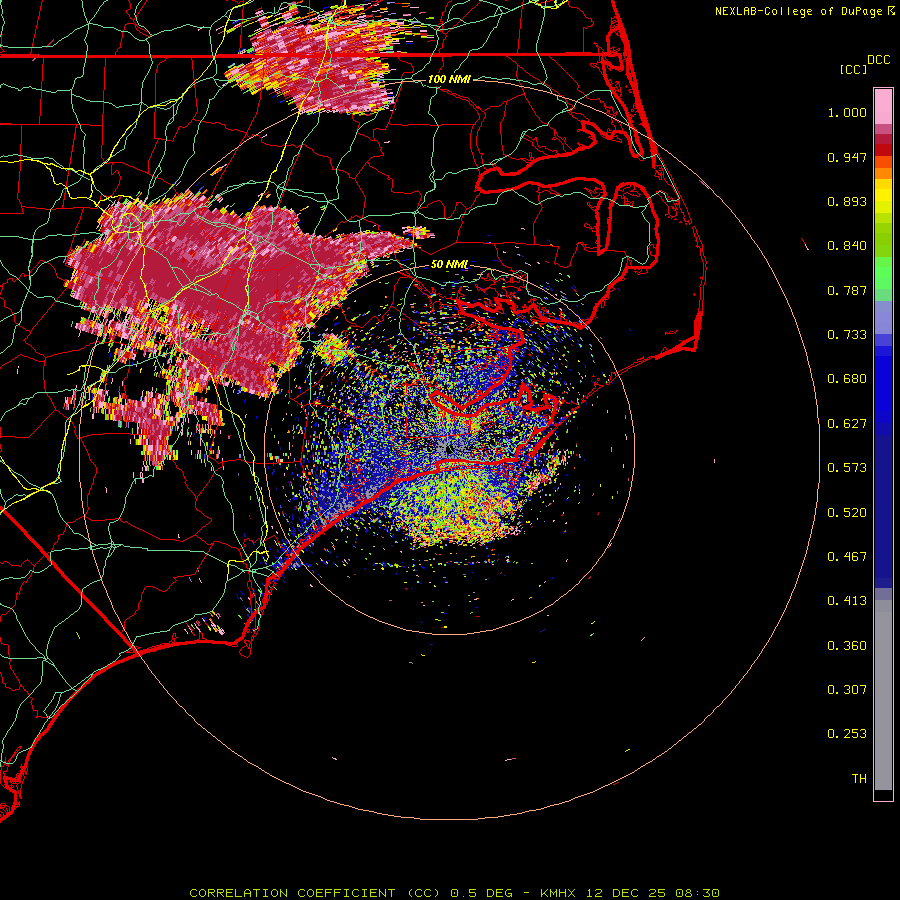The height and width of the screenshot is (900, 900).
Task: Click the 0.307 scale value
Action: pos(847,690)
